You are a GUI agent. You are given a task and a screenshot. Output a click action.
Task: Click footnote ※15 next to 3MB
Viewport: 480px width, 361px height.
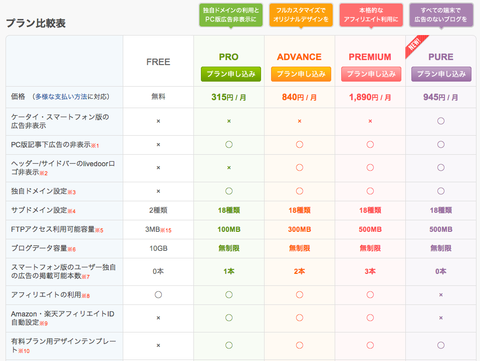[166, 230]
